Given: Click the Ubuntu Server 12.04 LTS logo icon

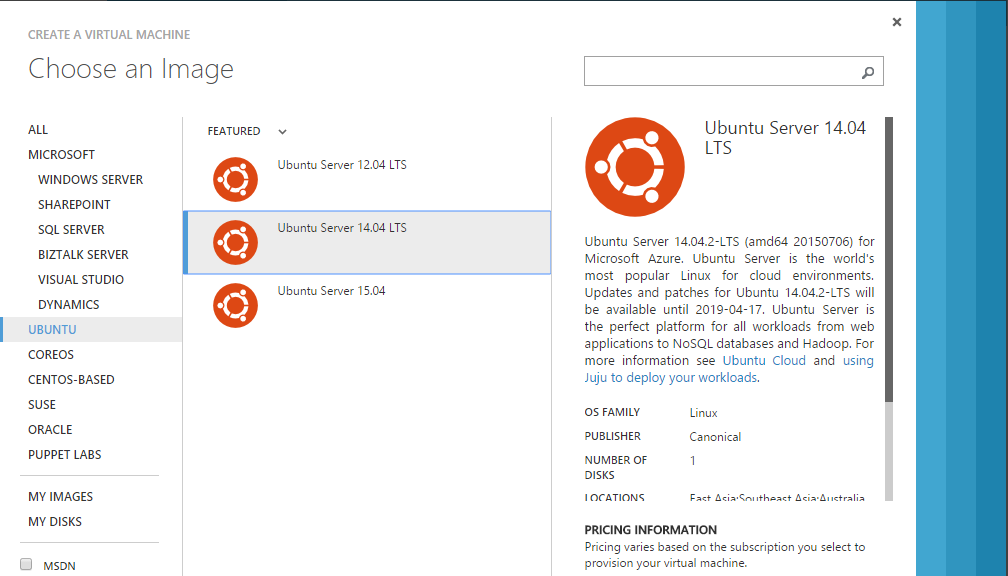Looking at the screenshot, I should coord(235,180).
